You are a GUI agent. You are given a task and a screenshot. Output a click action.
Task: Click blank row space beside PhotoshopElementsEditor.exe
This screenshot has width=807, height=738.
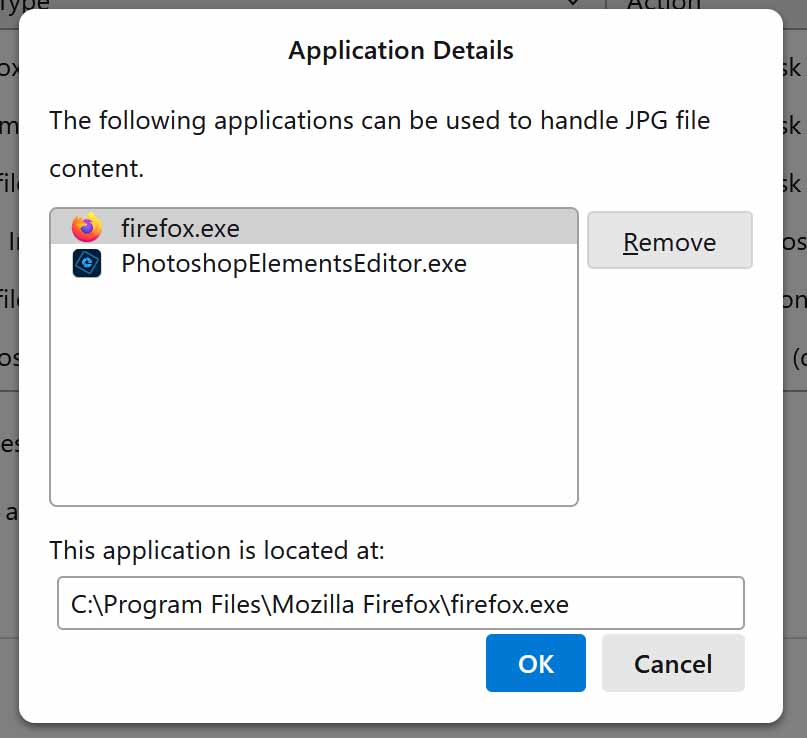coord(520,264)
